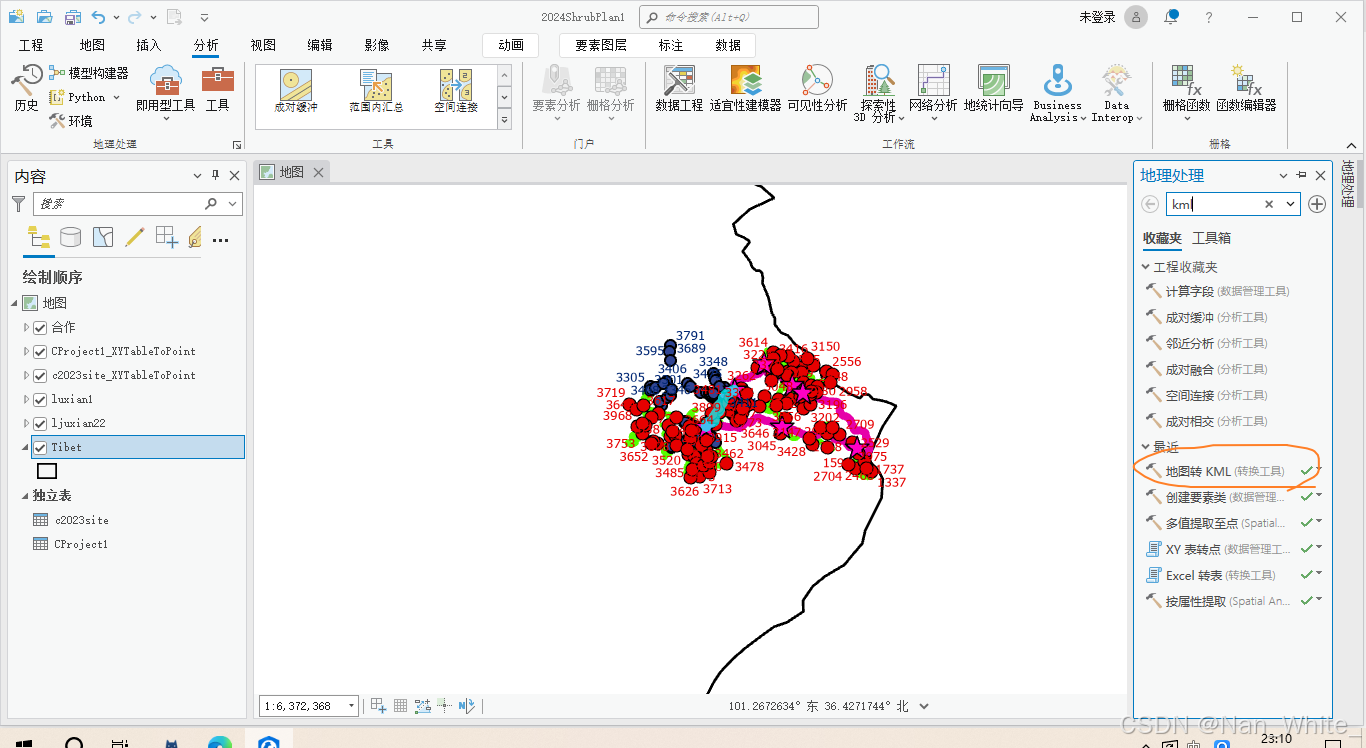Screen dimensions: 1366x748
Task: Open the Environments (环境) settings
Action: coord(70,121)
